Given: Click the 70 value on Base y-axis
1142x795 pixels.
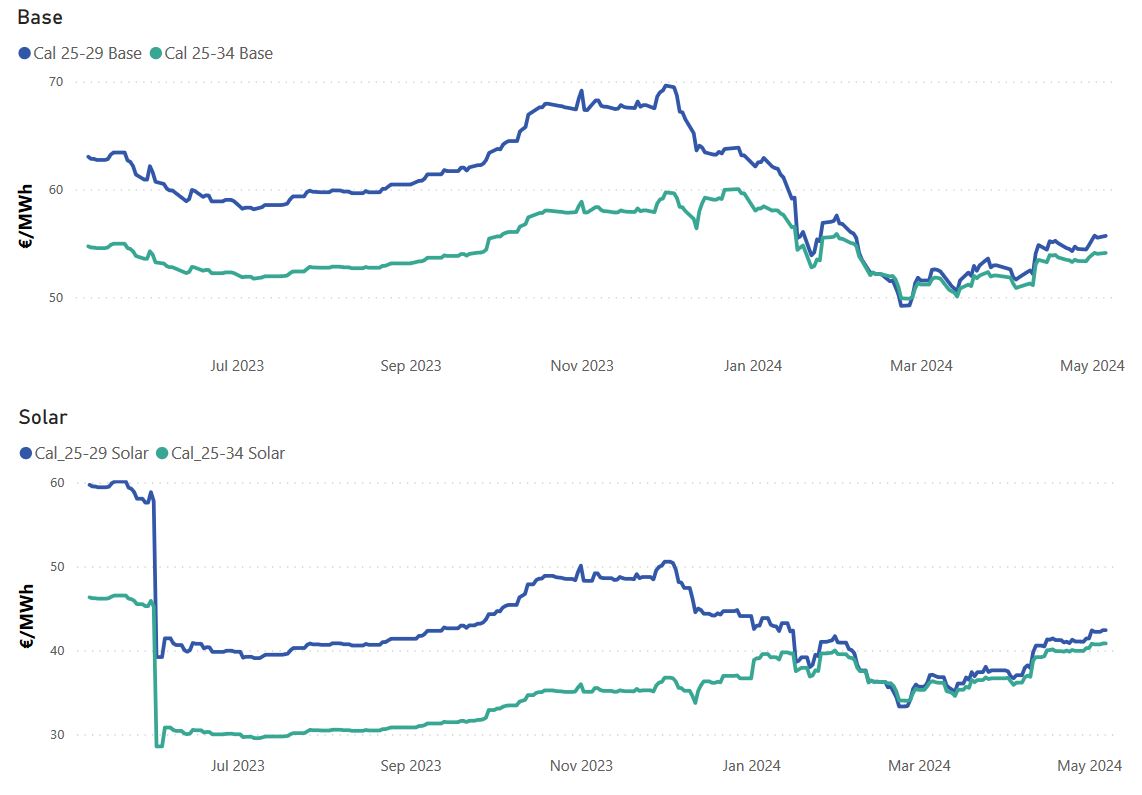Looking at the screenshot, I should (x=56, y=82).
